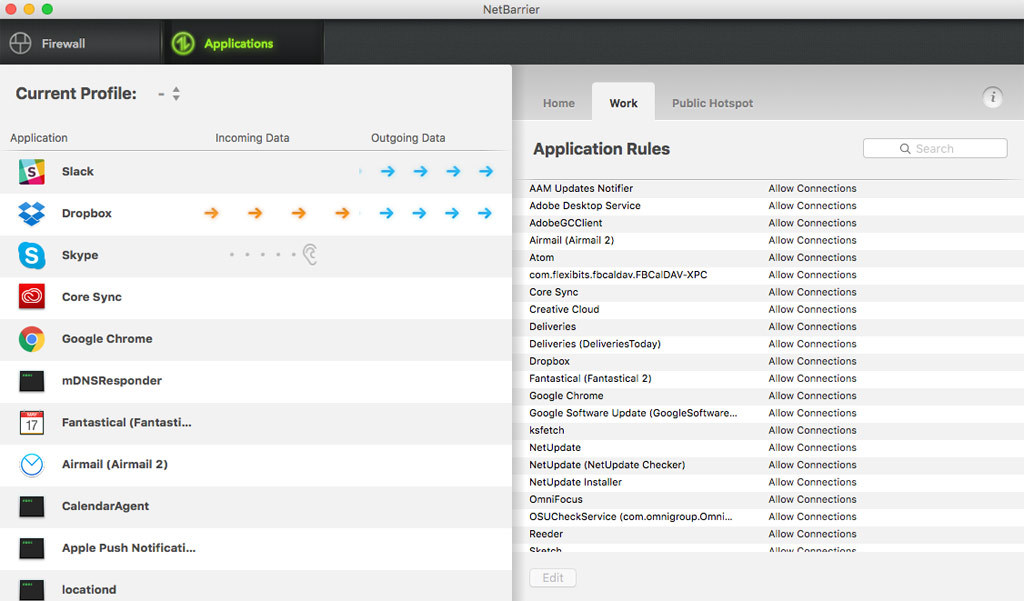Select the Google Chrome application row
1024x601 pixels.
click(255, 339)
